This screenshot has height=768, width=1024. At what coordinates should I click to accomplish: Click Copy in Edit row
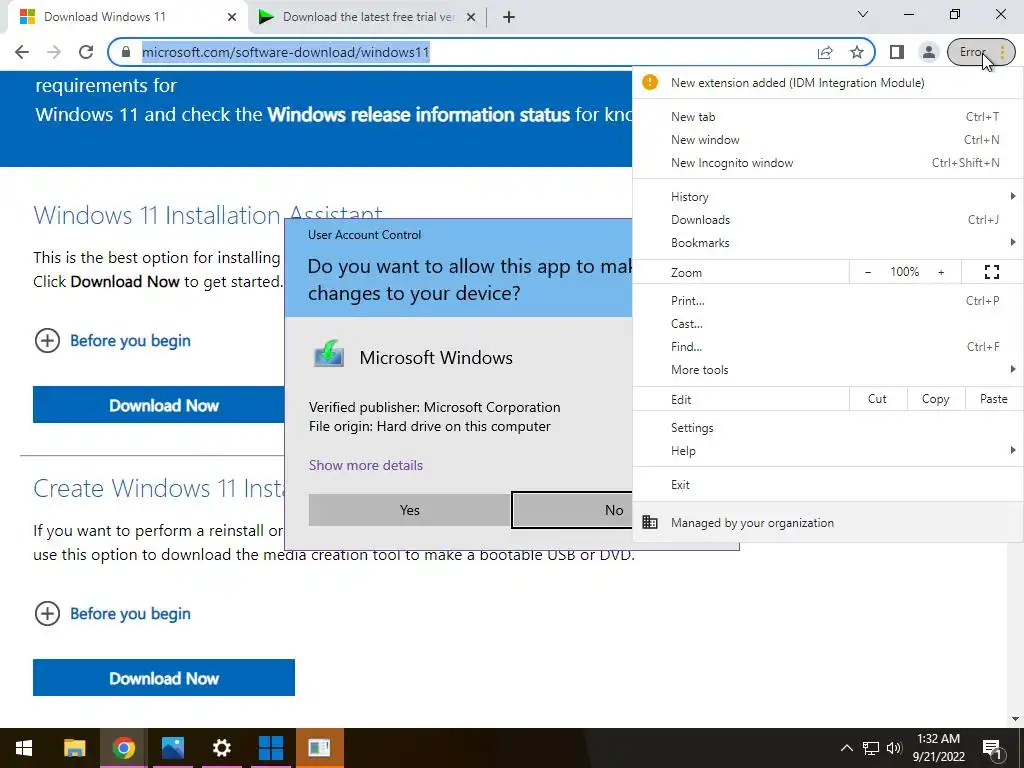tap(935, 399)
